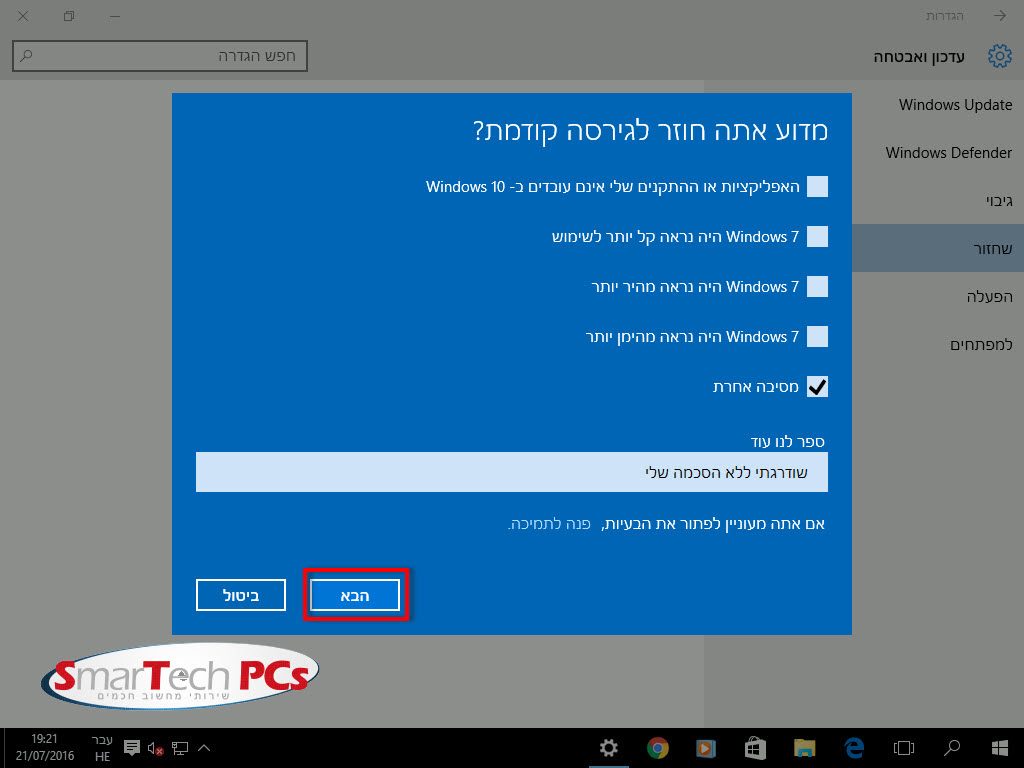The height and width of the screenshot is (768, 1024).
Task: Click the magnifier icon in the settings search
Action: [x=26, y=56]
